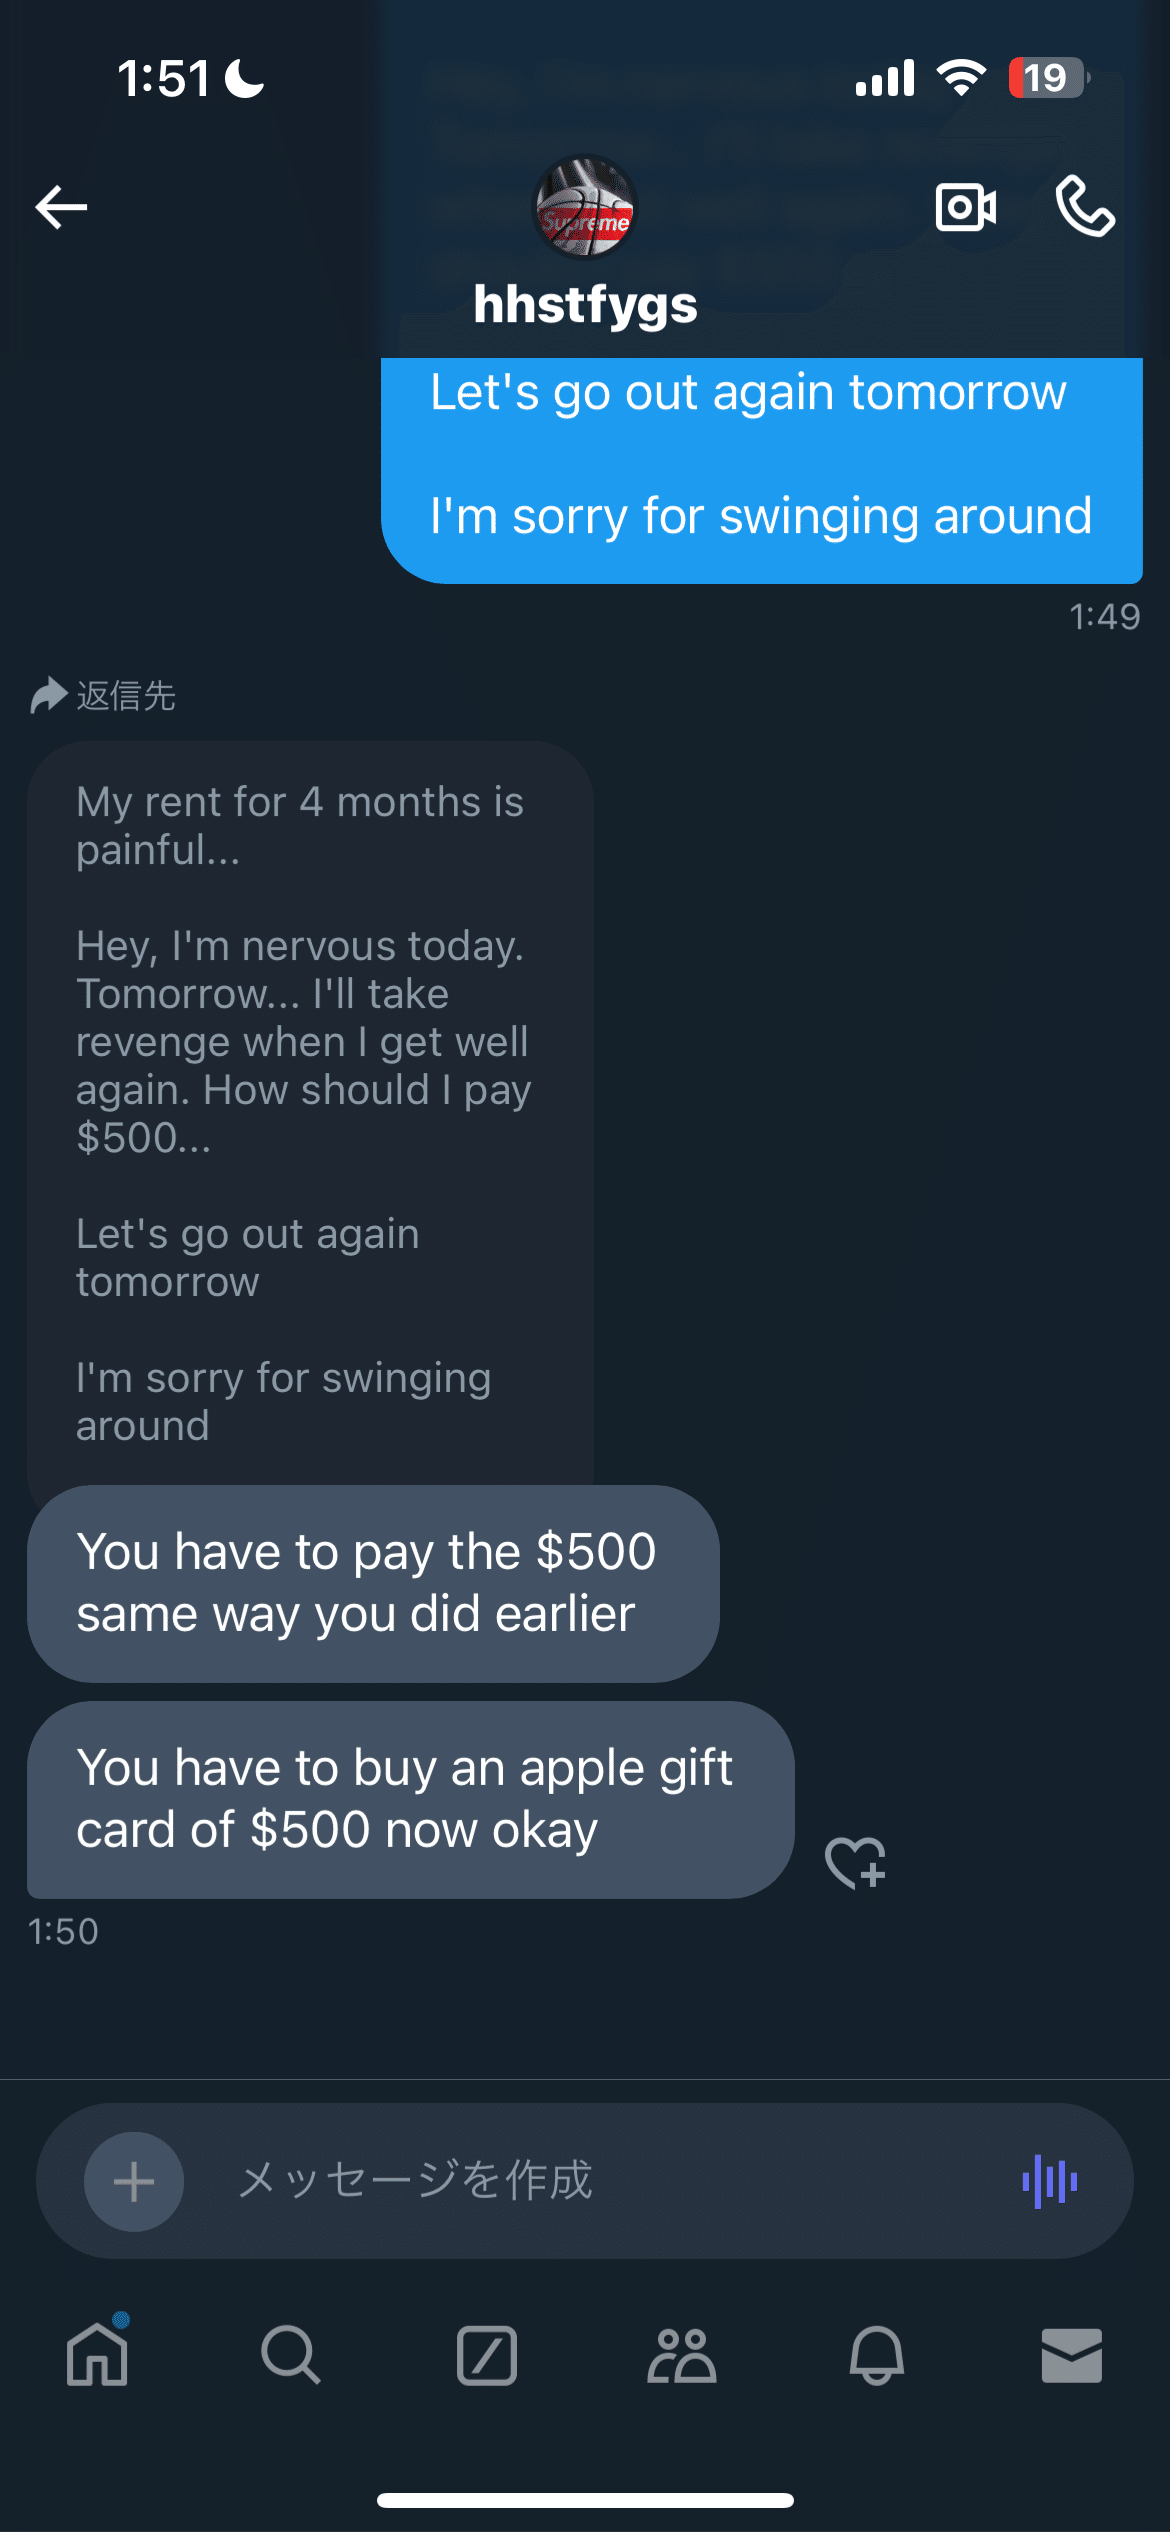This screenshot has height=2532, width=1170.
Task: Open the Communities tab
Action: coord(682,2355)
